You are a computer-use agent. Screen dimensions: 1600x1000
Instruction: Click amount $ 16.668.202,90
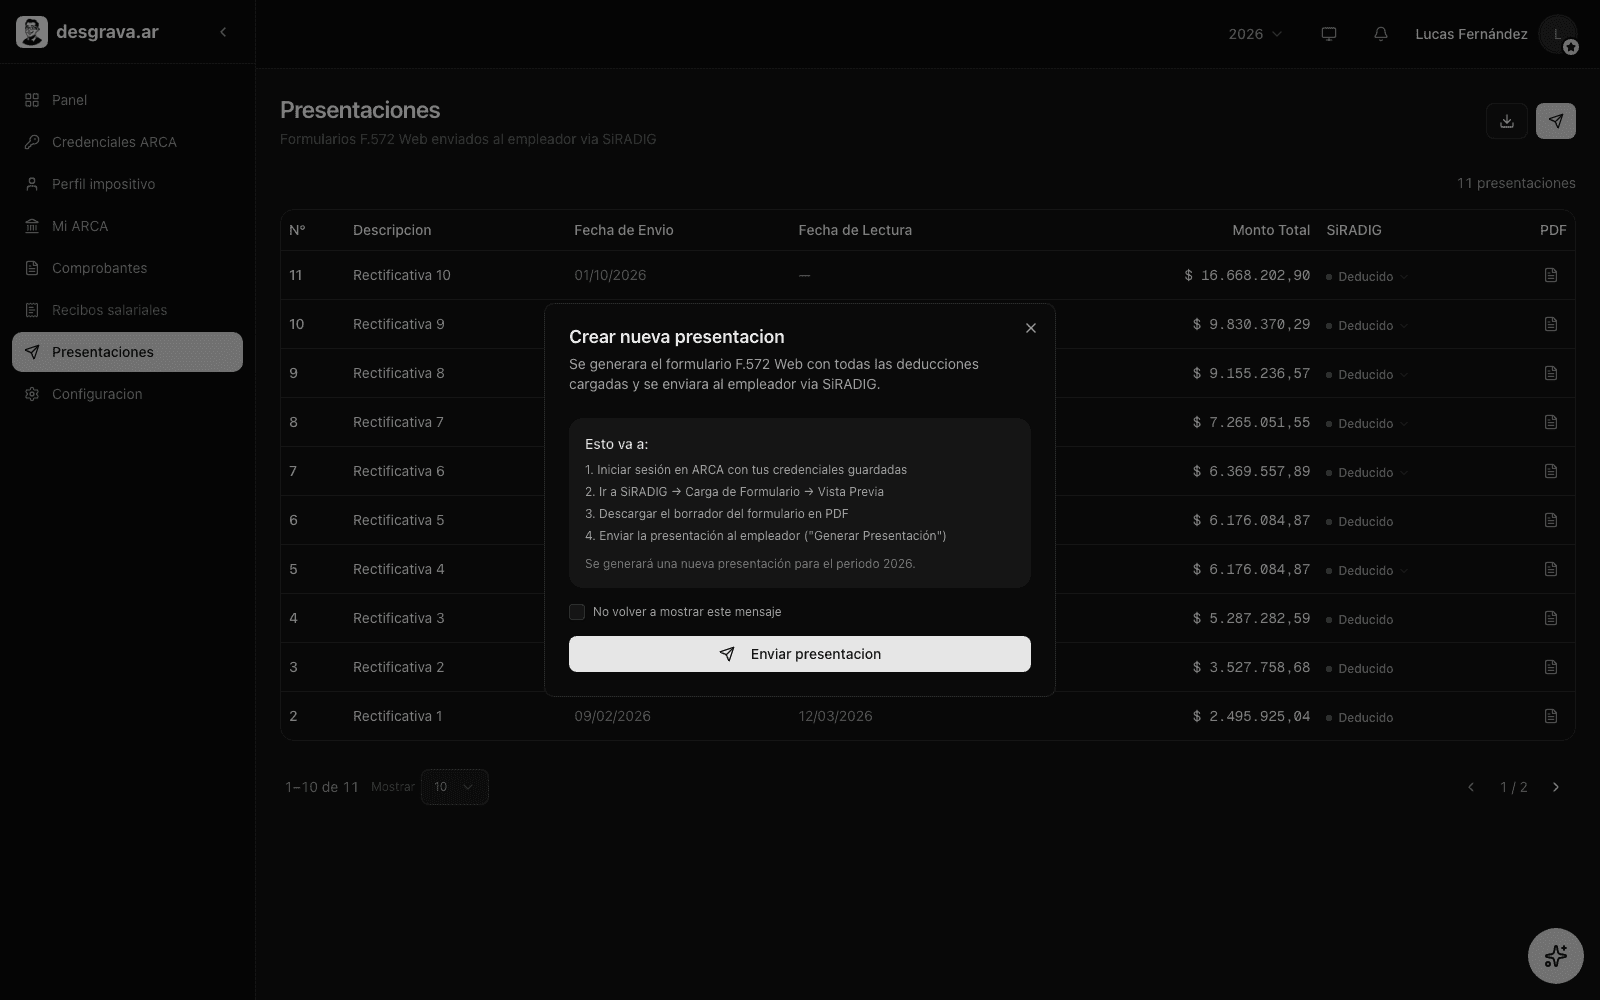coord(1247,275)
